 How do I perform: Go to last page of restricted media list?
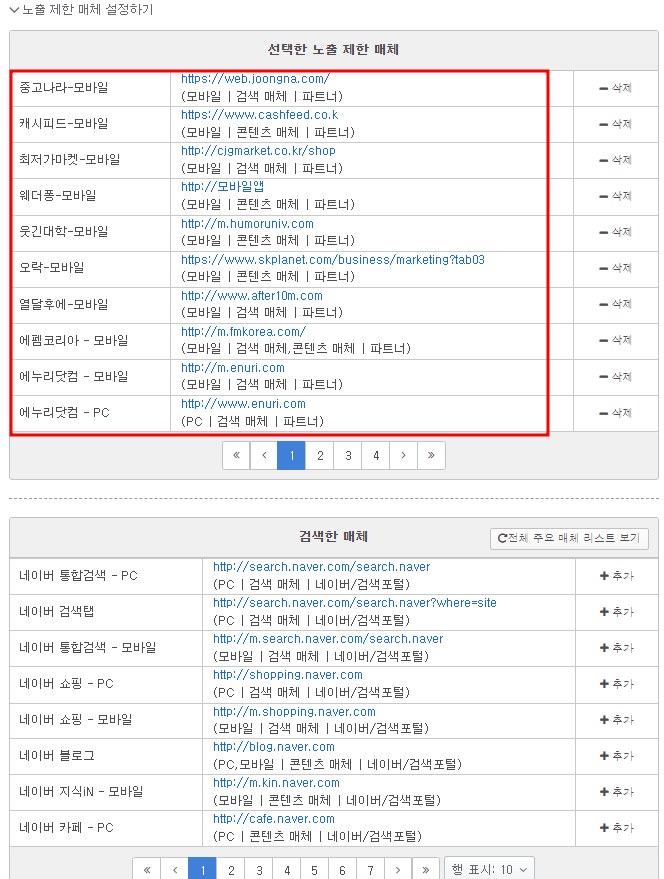[431, 455]
